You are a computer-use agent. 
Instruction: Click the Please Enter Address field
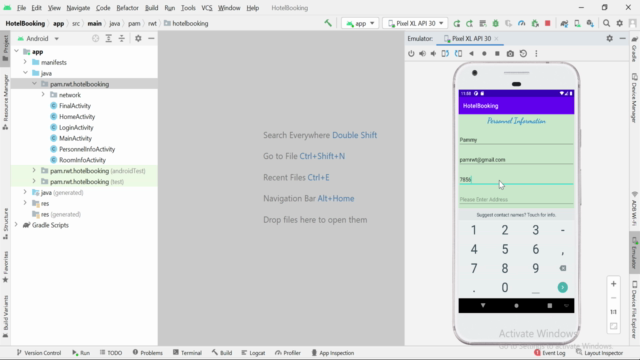(x=516, y=199)
